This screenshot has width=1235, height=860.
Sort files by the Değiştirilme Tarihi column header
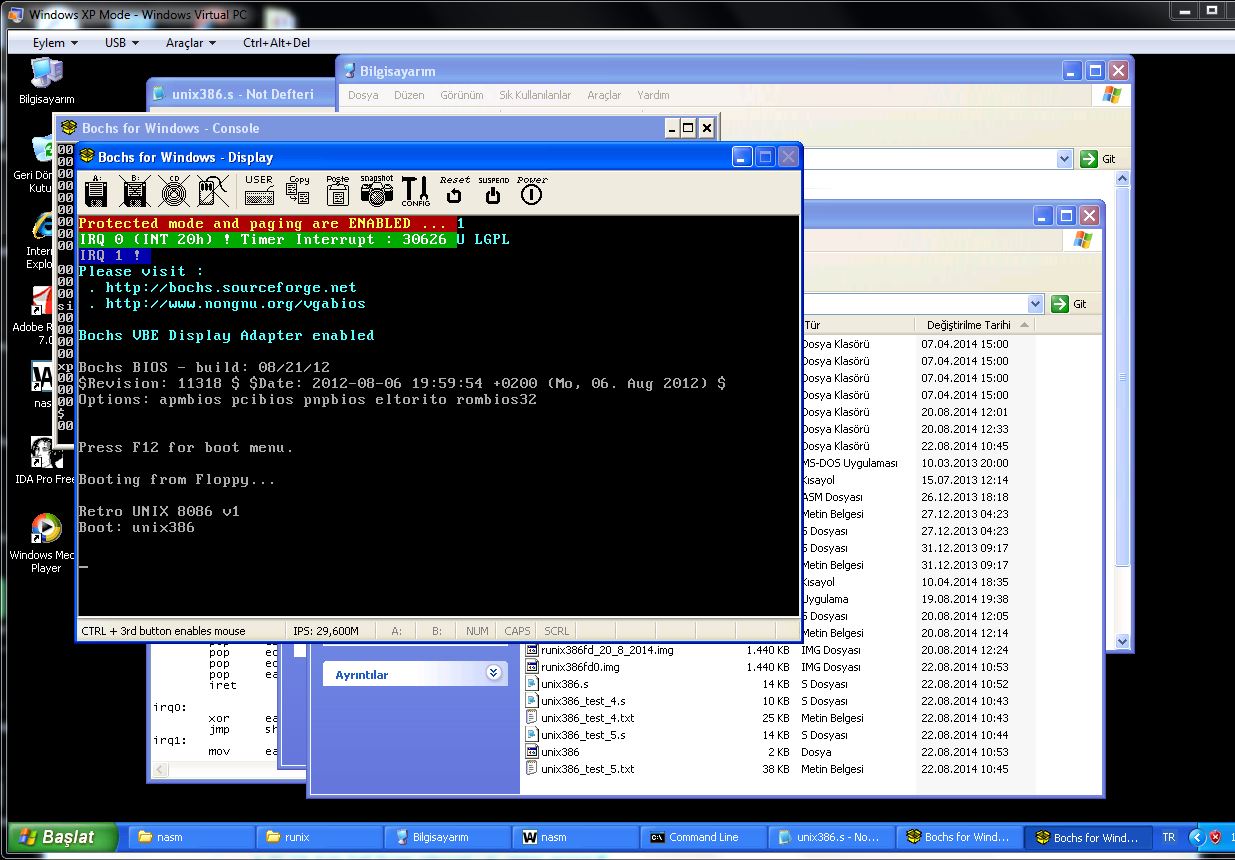coord(973,325)
